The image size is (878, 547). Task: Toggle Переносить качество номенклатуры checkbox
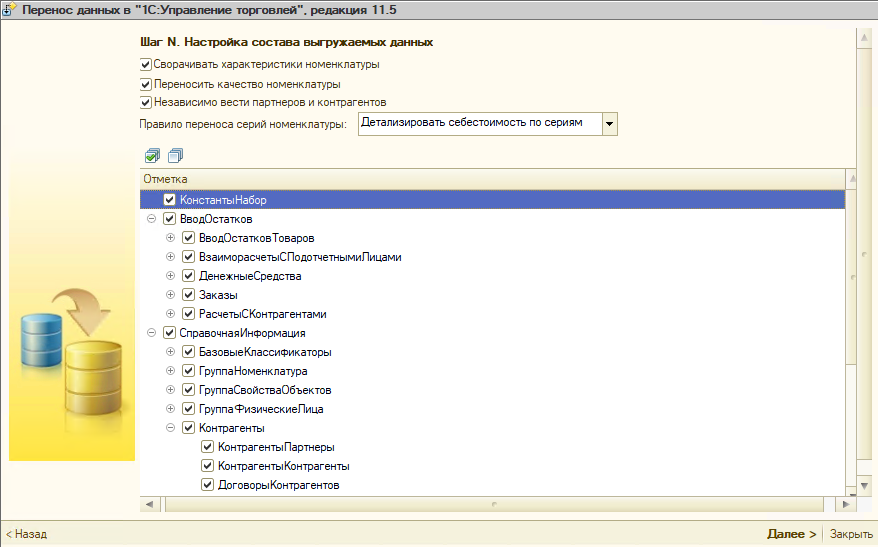[x=146, y=85]
